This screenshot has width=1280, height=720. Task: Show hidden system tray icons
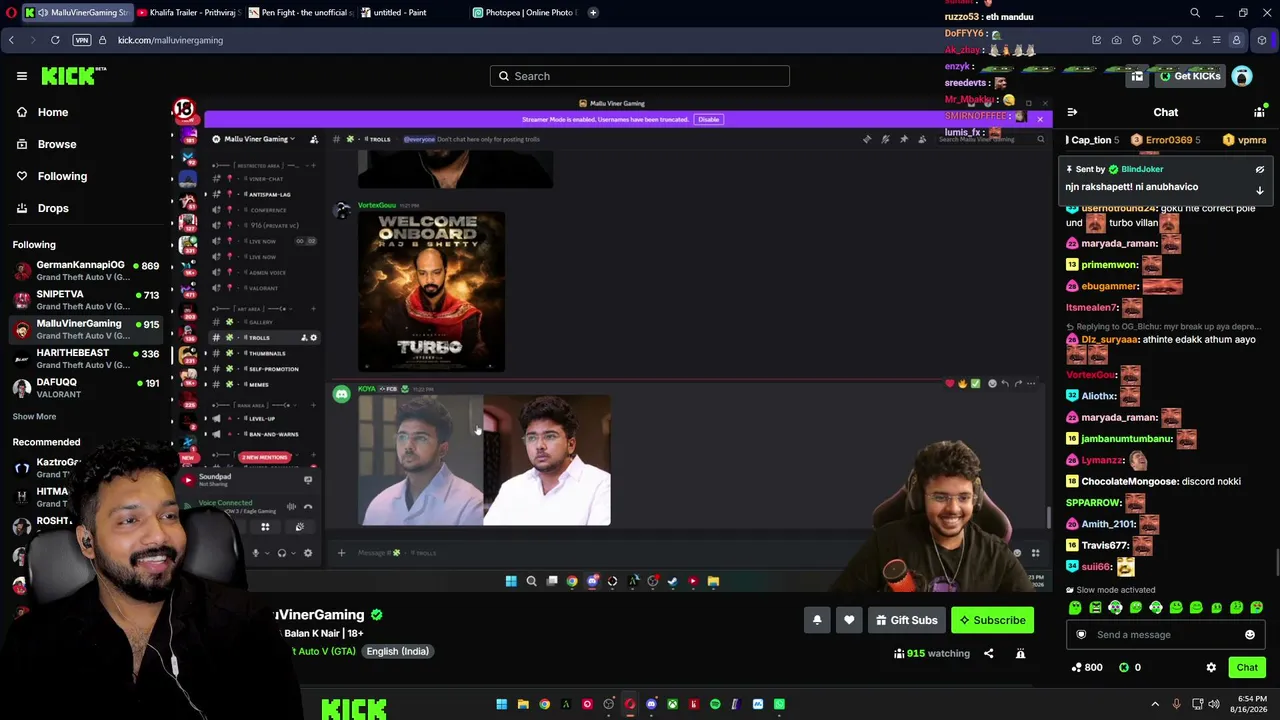coord(1155,704)
